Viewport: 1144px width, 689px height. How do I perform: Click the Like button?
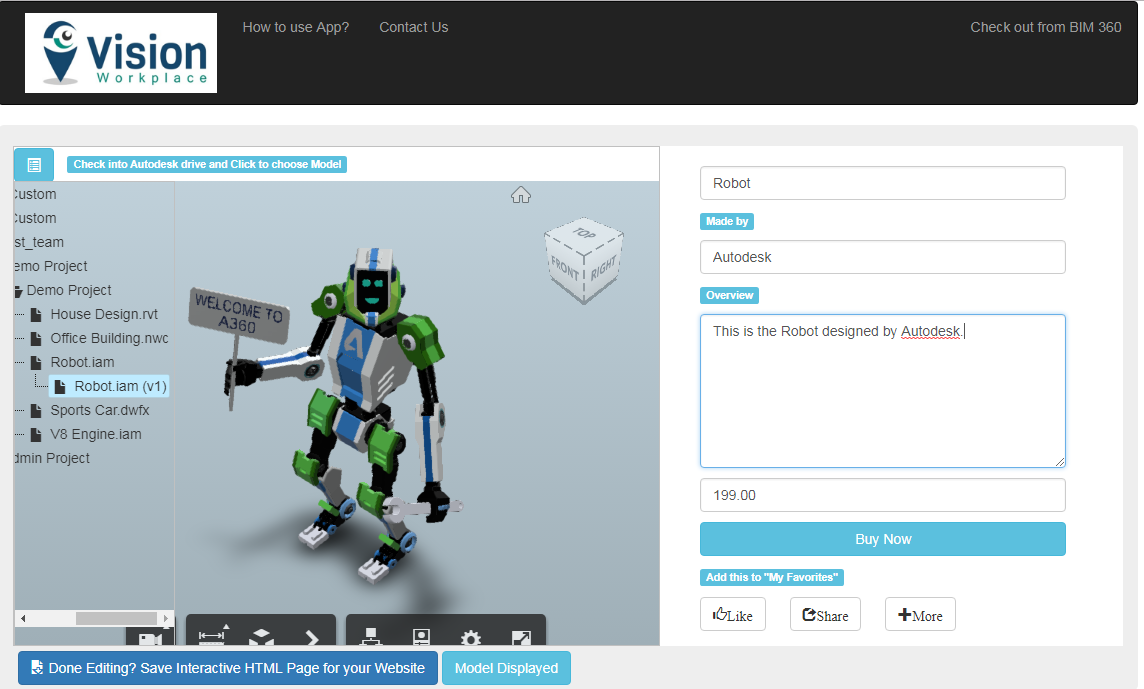pos(733,615)
